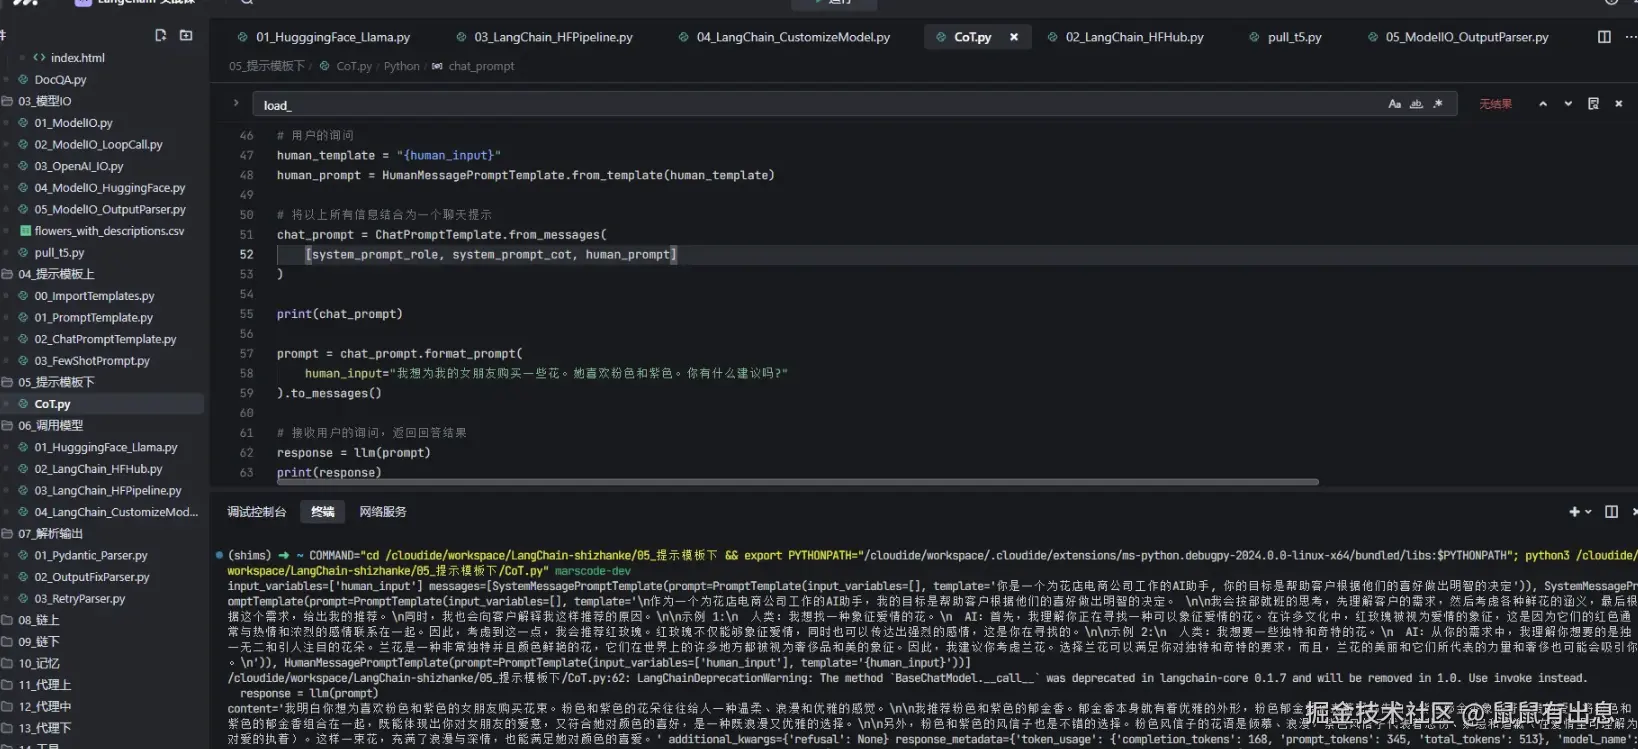The height and width of the screenshot is (749, 1638).
Task: Click the find input field containing load_
Action: pyautogui.click(x=800, y=105)
